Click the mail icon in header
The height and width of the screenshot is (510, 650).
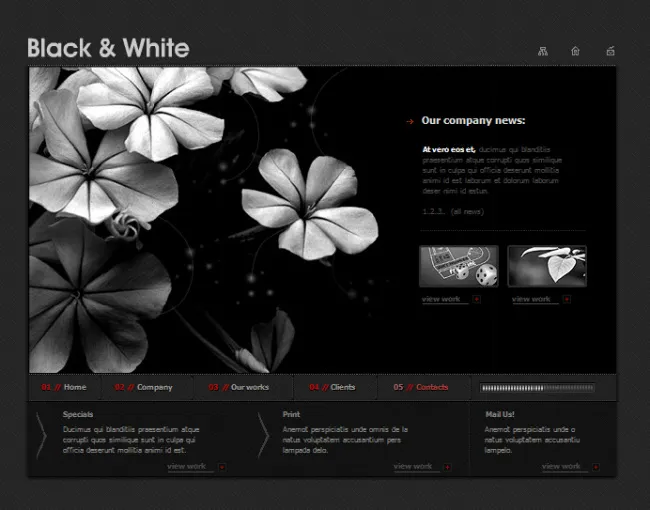610,51
